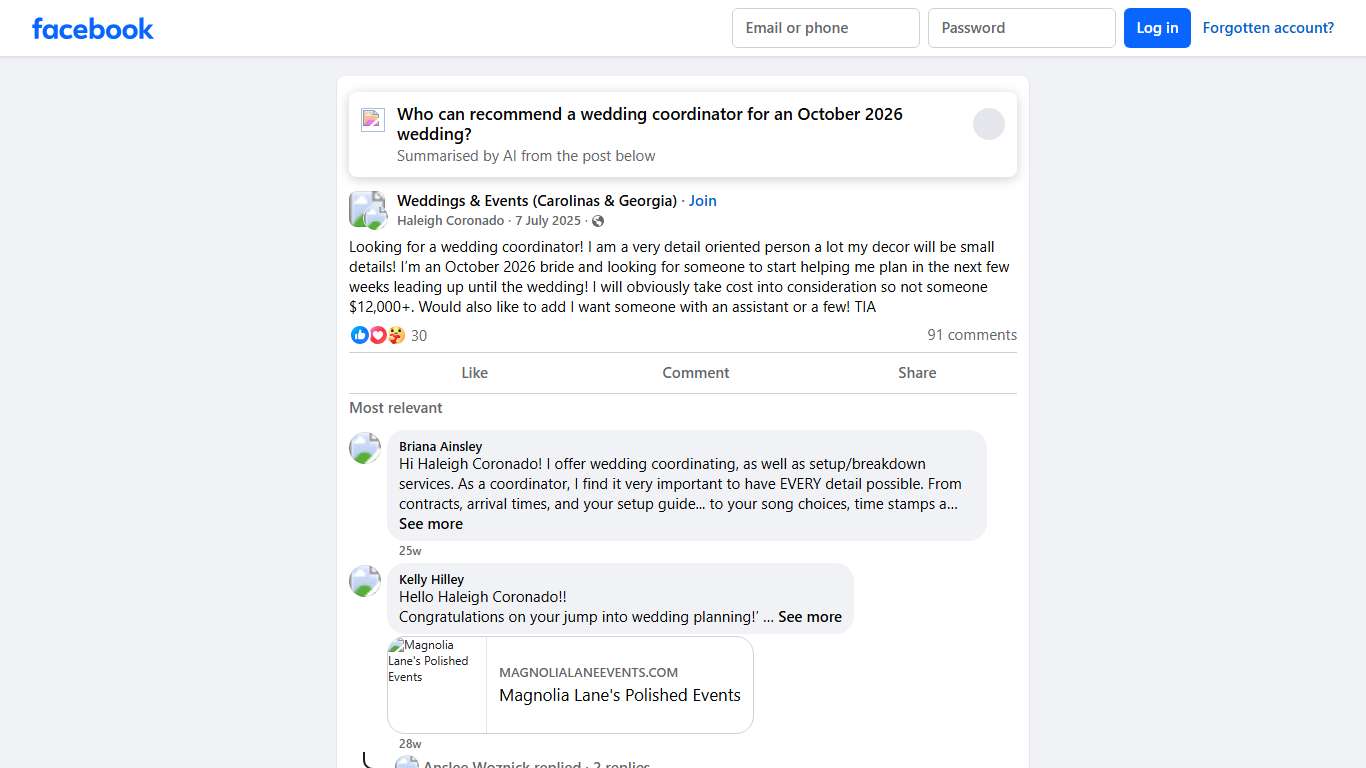
Task: Focus the Email or phone field
Action: [x=825, y=28]
